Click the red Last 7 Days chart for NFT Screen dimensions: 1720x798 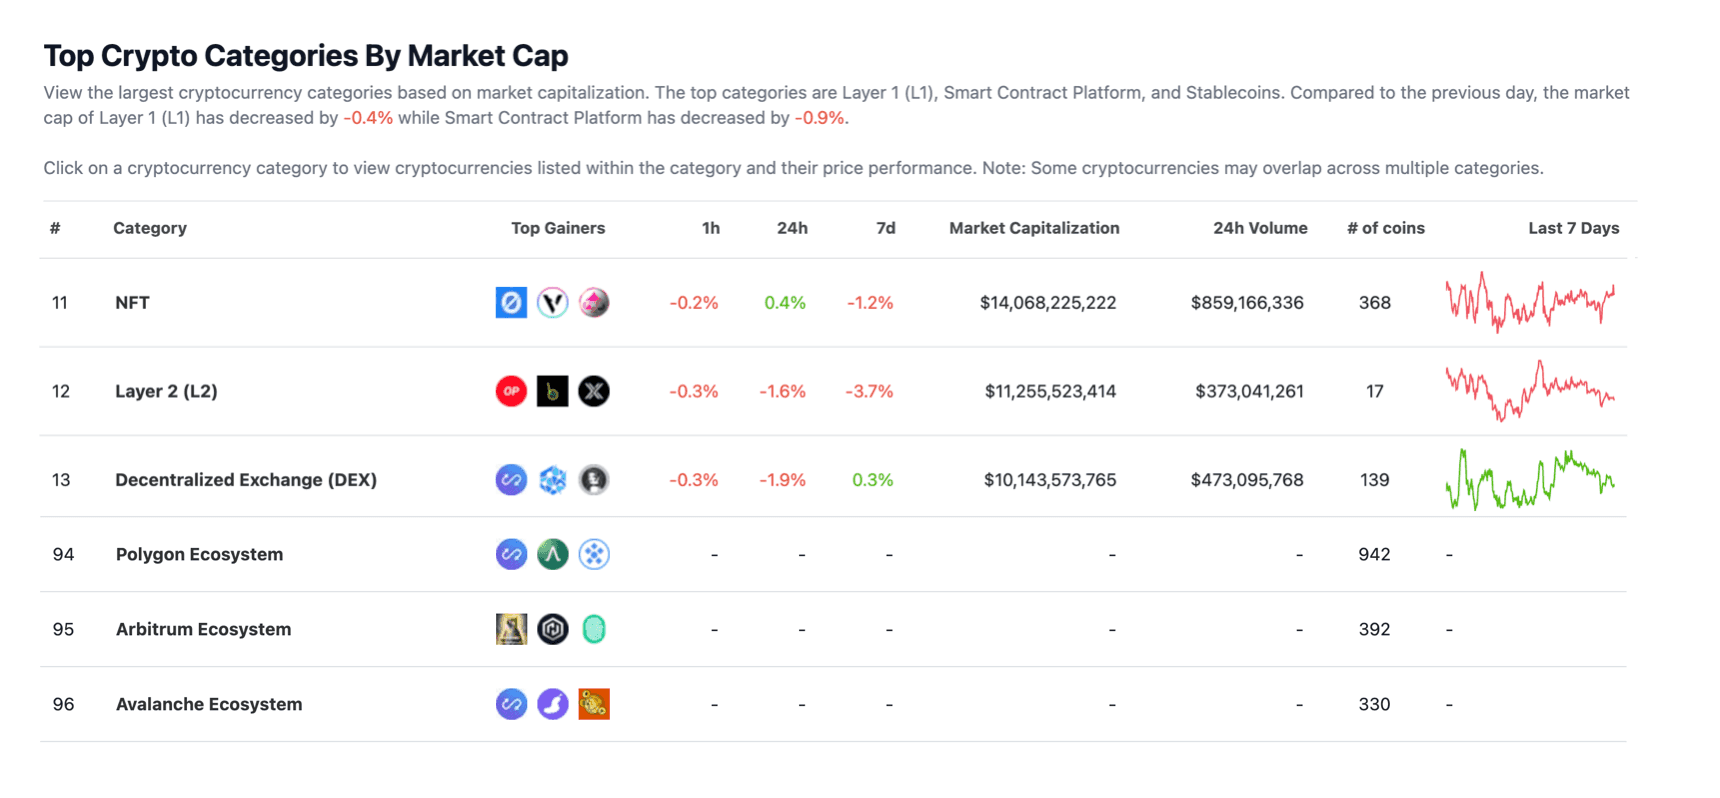click(x=1530, y=302)
